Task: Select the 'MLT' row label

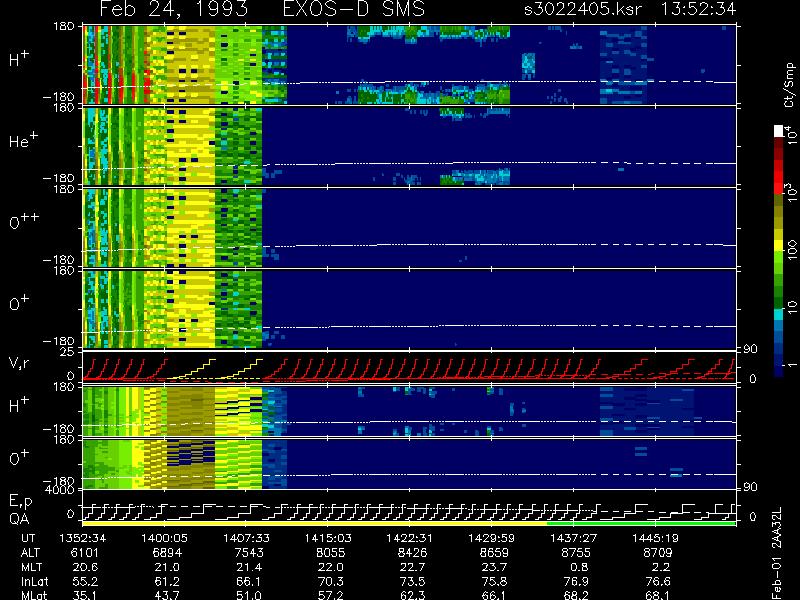Action: coord(32,567)
